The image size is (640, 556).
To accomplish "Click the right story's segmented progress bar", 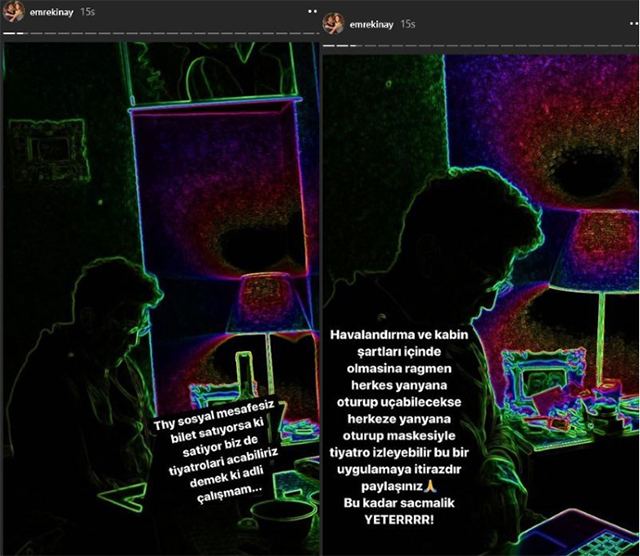I will tap(480, 45).
